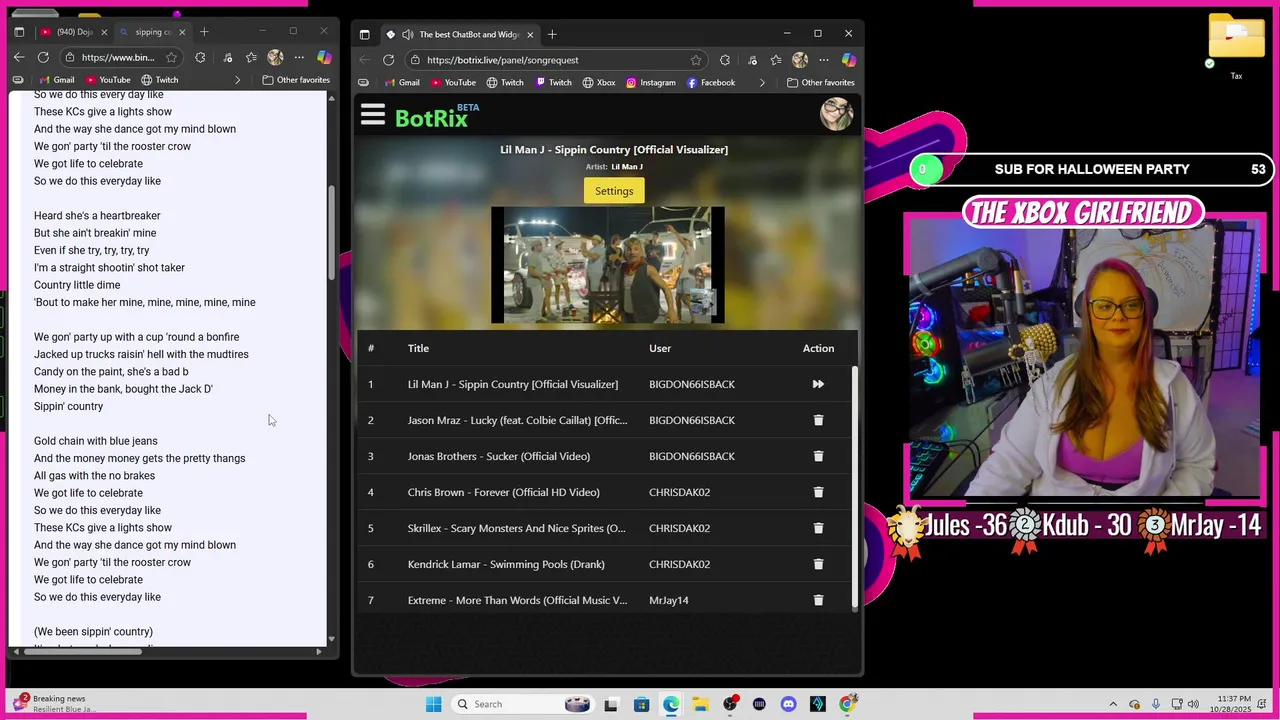
Task: Open Microsoft Store from the taskbar
Action: (641, 704)
